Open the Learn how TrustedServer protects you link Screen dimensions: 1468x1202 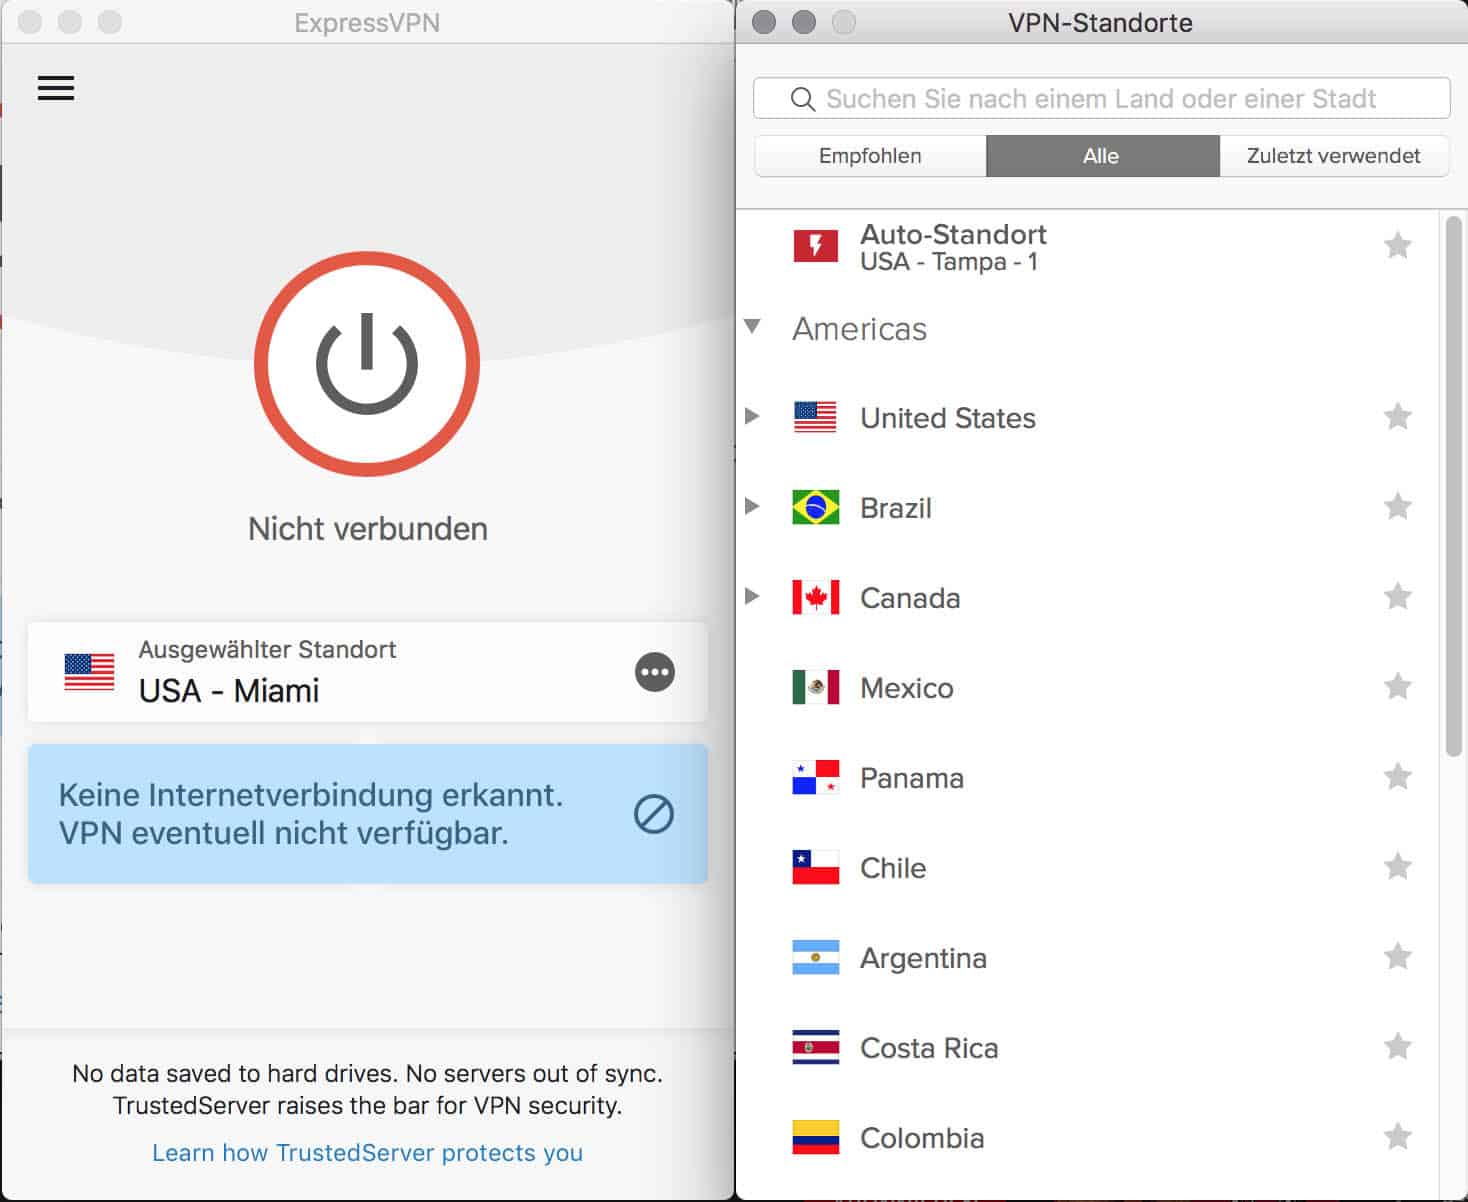point(367,1152)
